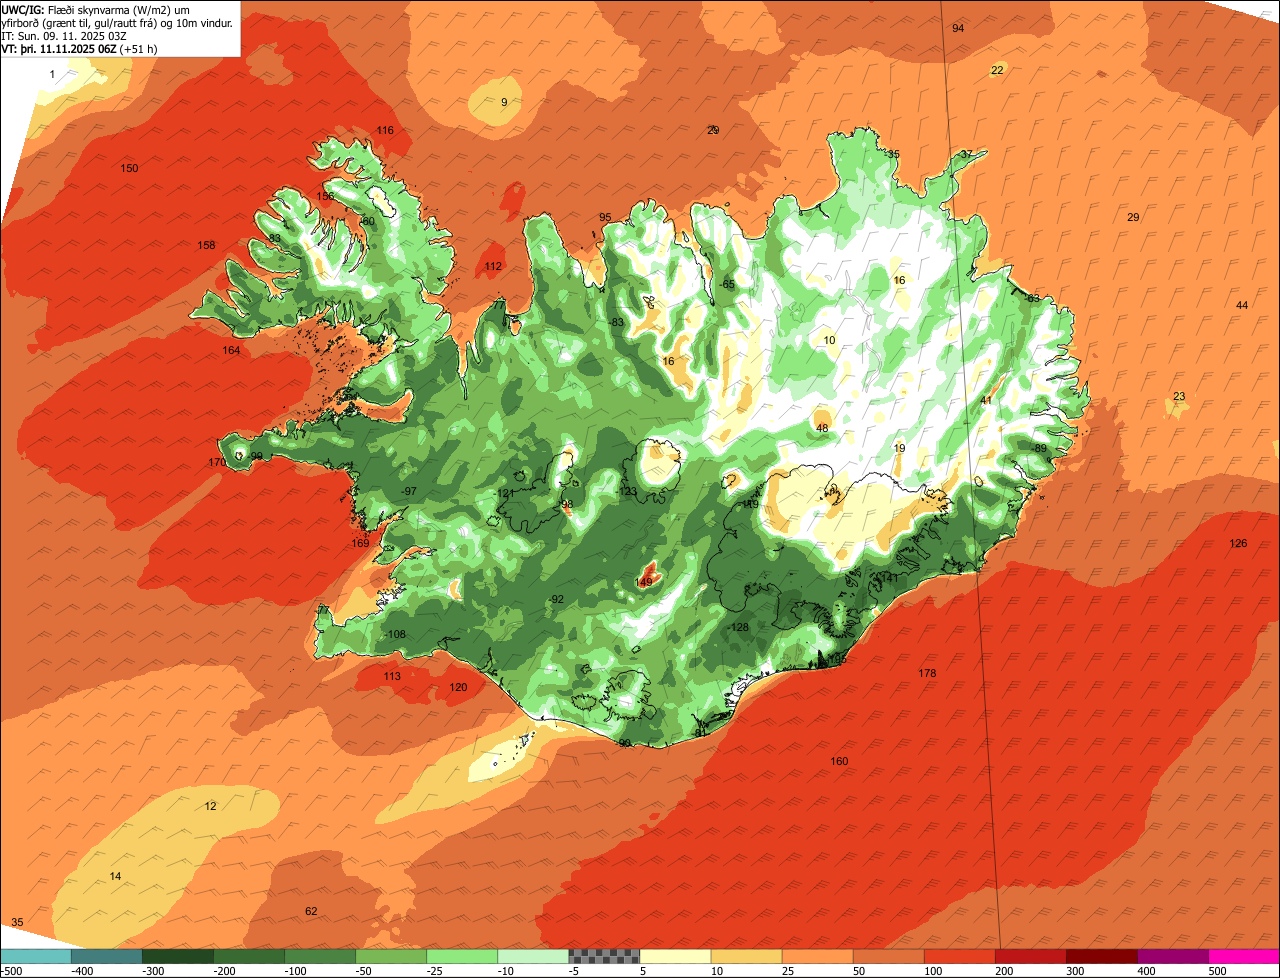Pick the -50 to -25 green legend swatch

coord(390,956)
